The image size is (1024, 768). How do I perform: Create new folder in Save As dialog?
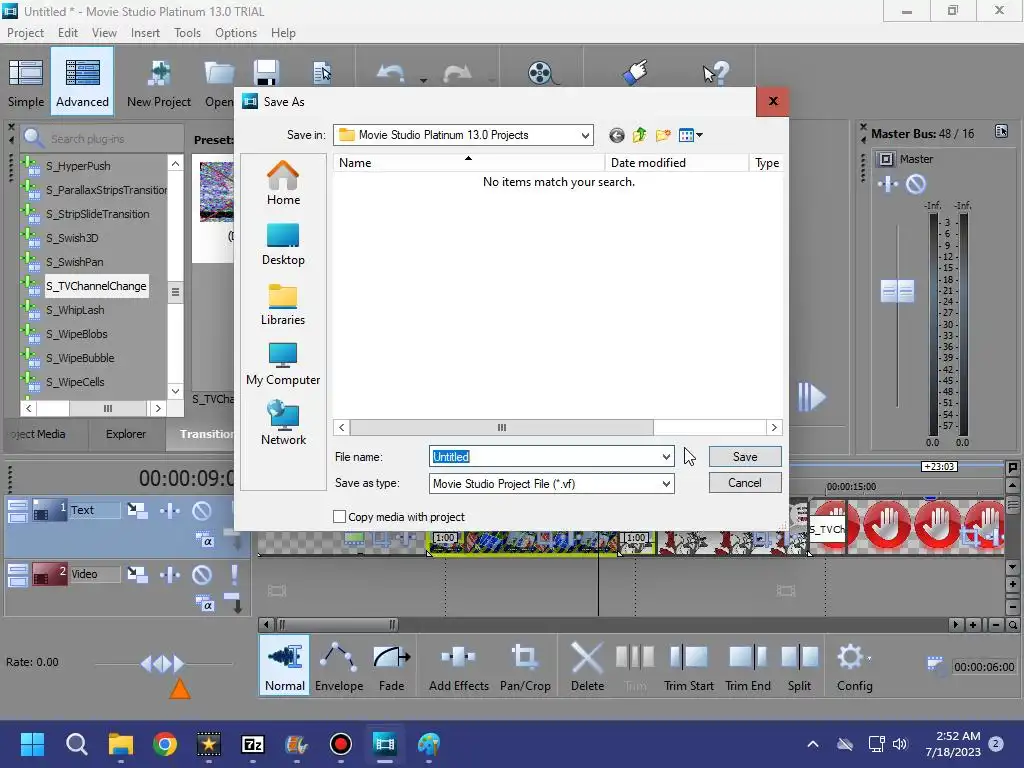coord(663,135)
